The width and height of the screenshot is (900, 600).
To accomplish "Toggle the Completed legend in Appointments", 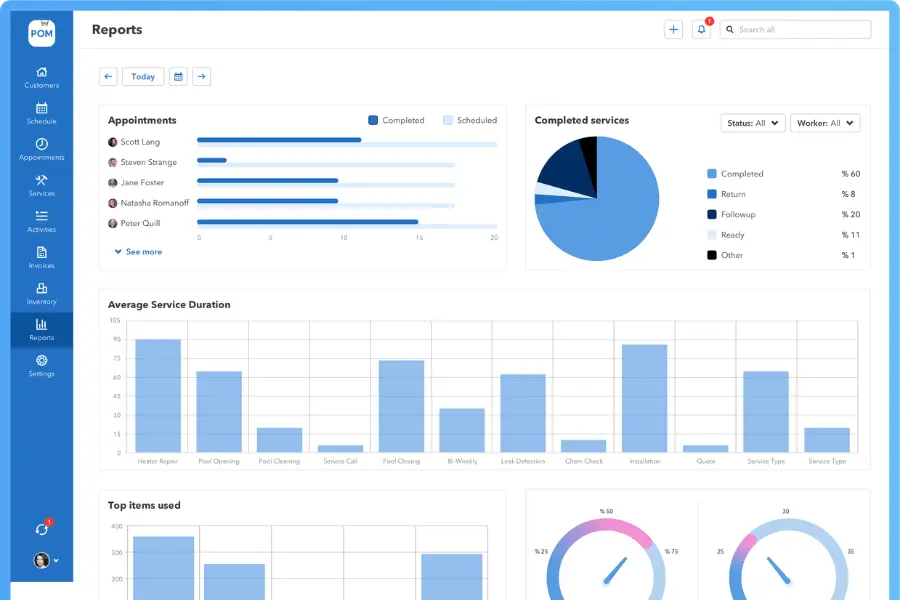I will [396, 120].
